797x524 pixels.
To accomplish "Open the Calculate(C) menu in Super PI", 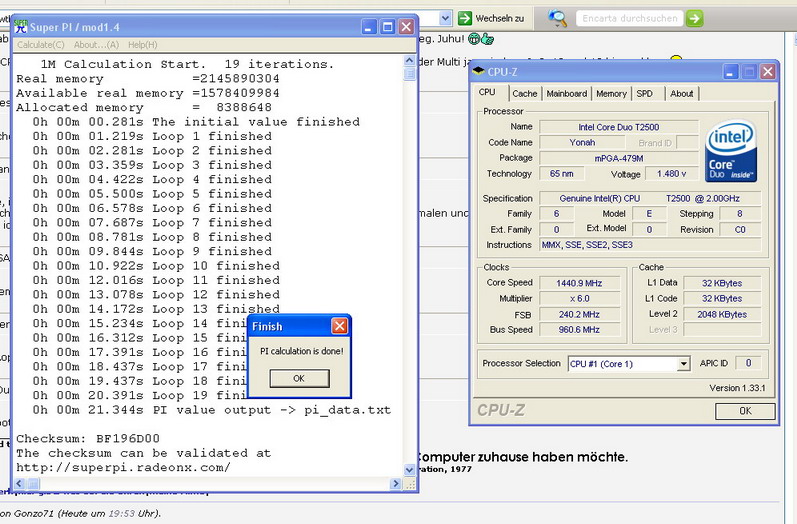I will [x=41, y=45].
